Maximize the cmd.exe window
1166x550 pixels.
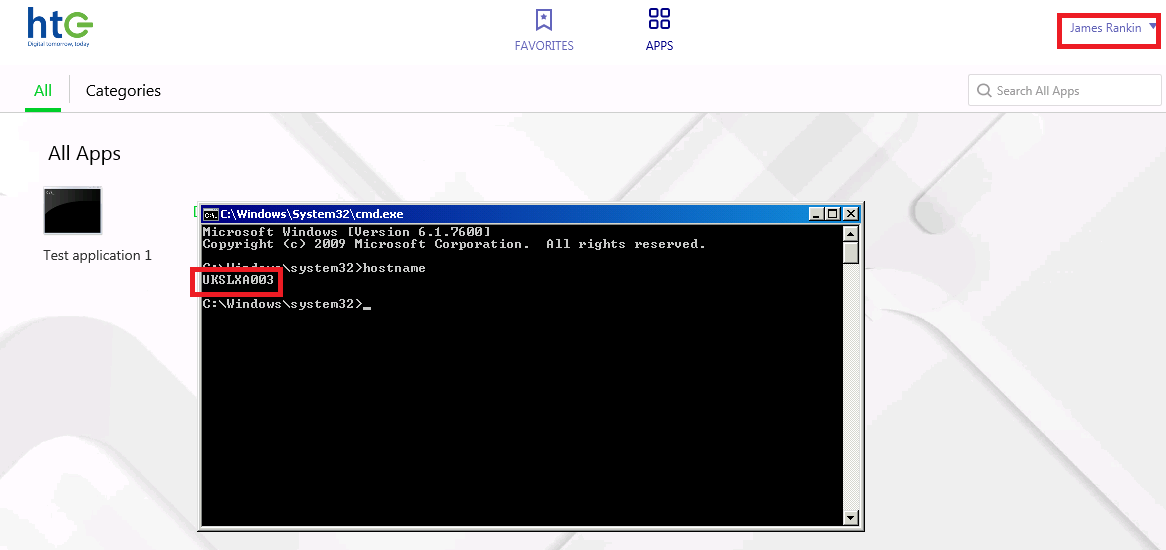pos(833,214)
